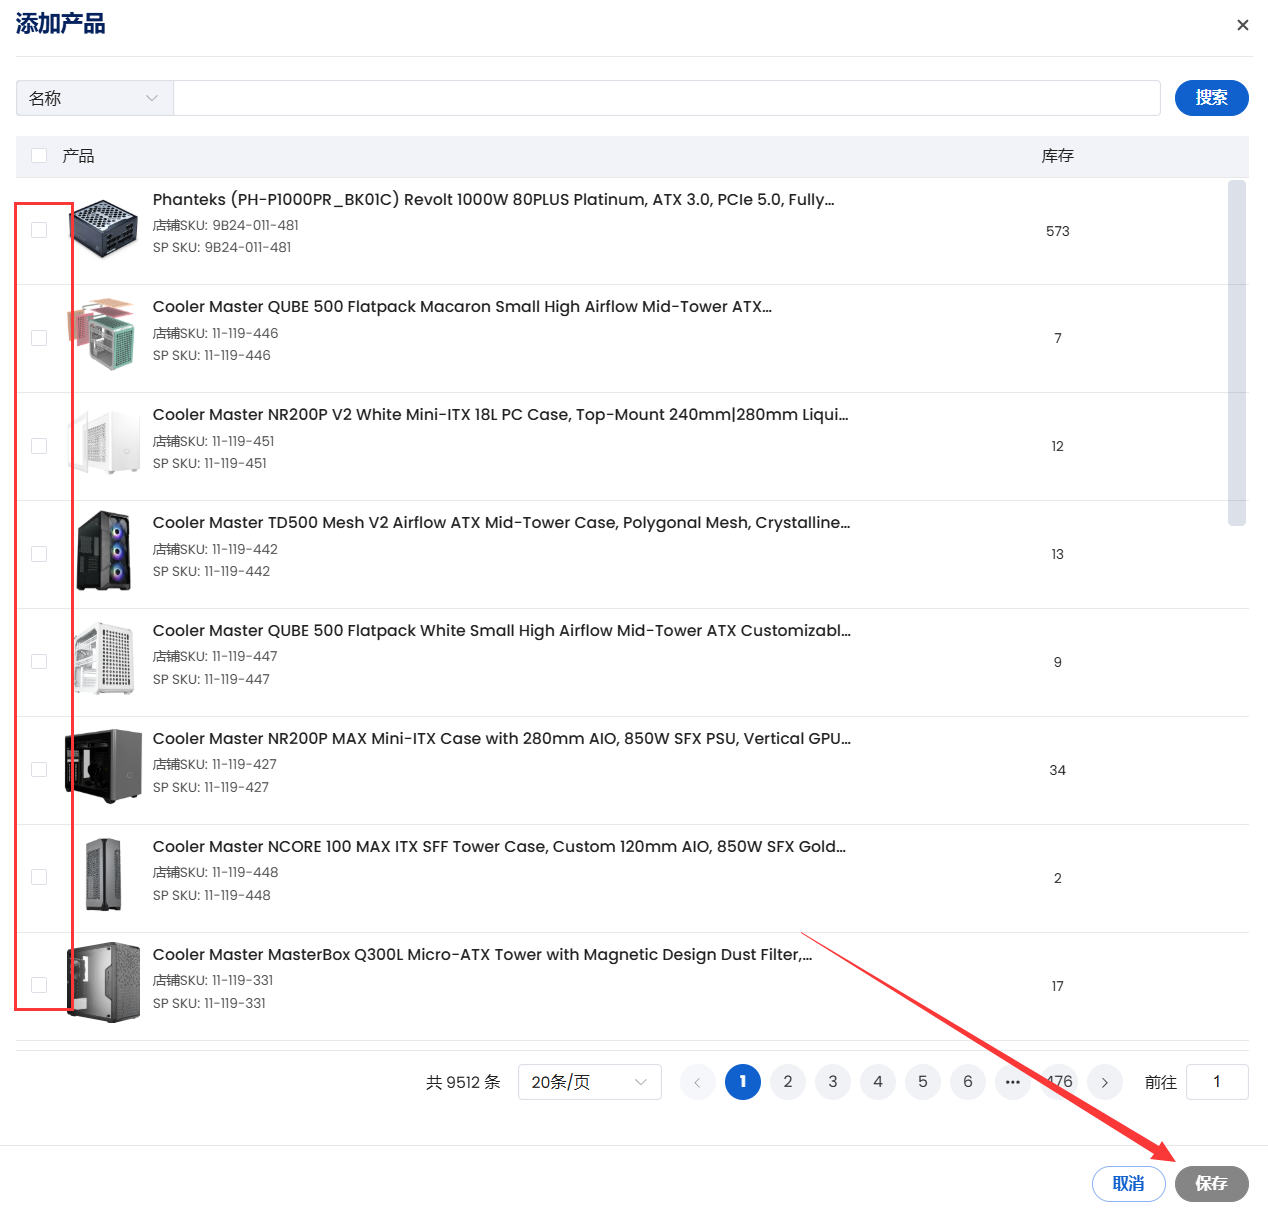Click the stock value 573
This screenshot has height=1212, width=1268.
click(x=1058, y=231)
